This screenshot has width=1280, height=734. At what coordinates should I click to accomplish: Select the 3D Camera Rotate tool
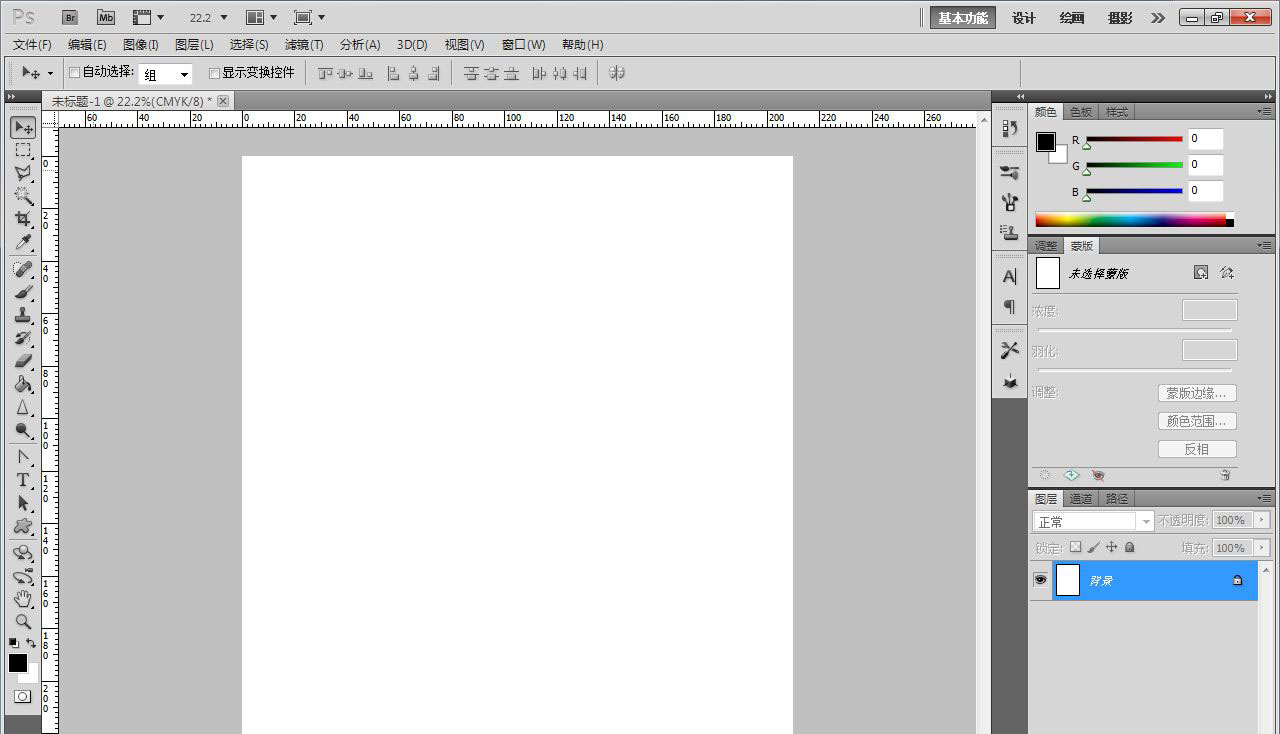pos(23,576)
